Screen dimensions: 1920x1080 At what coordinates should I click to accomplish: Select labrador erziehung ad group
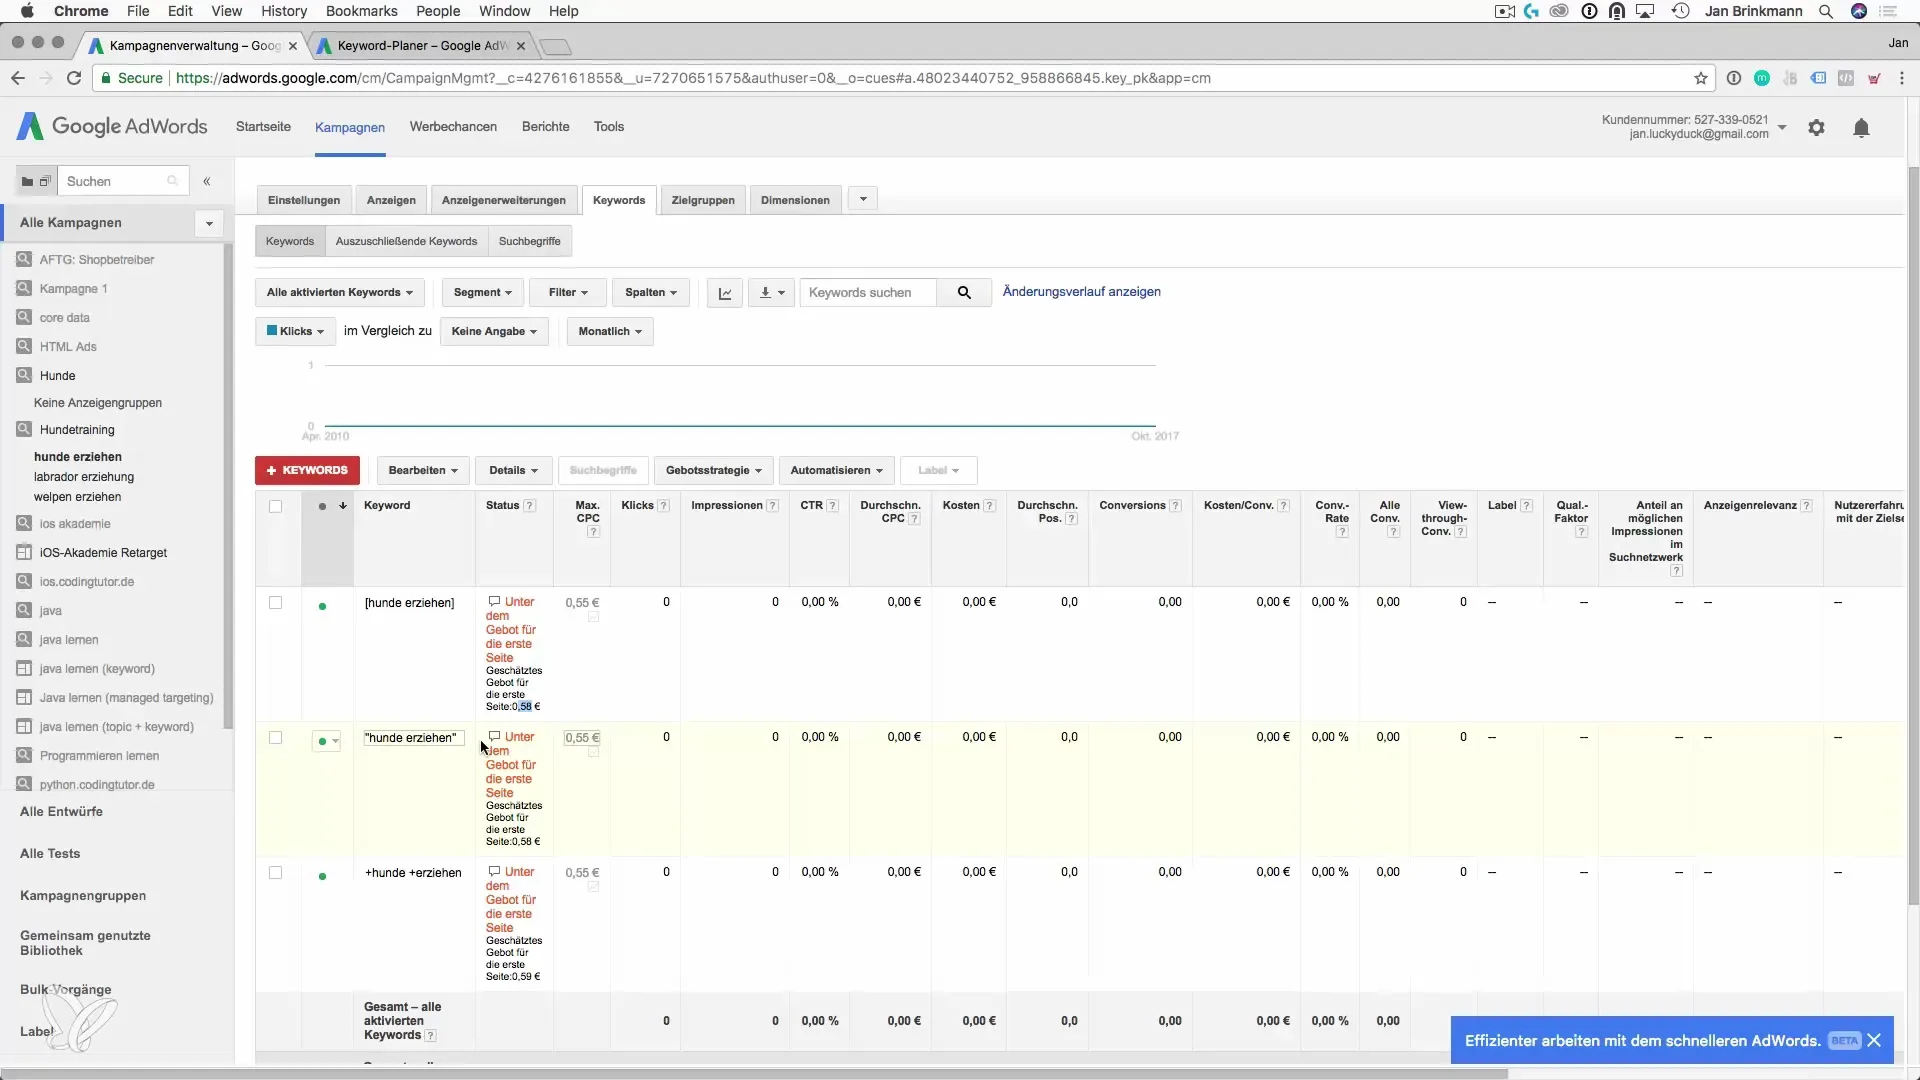coord(84,477)
